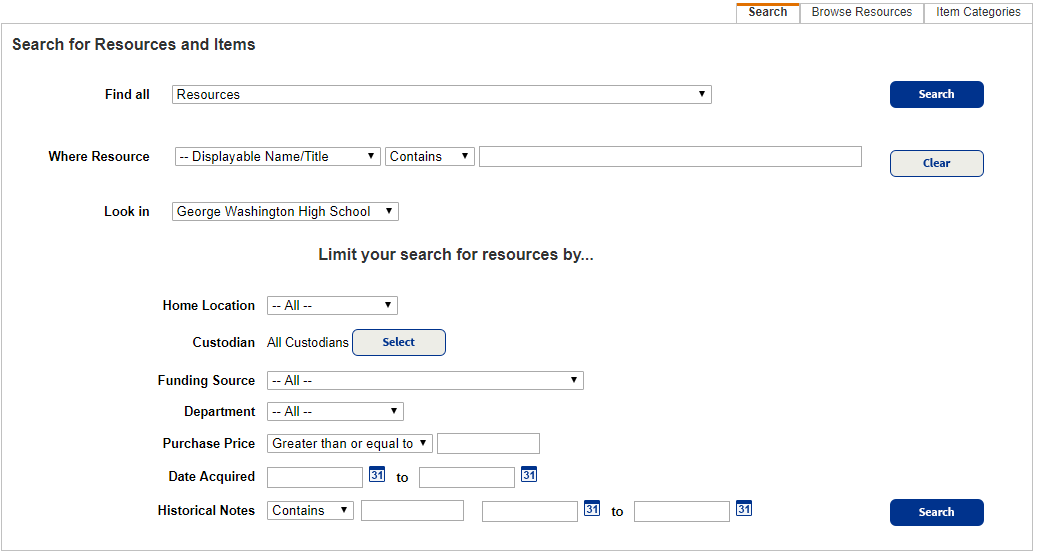This screenshot has width=1037, height=554.
Task: Open the Displayable Name/Title field dropdown
Action: [x=277, y=157]
